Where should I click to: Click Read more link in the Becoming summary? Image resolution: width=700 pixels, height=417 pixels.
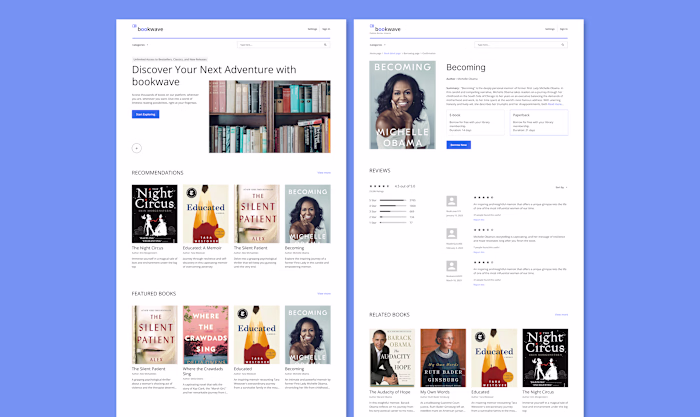tap(556, 104)
